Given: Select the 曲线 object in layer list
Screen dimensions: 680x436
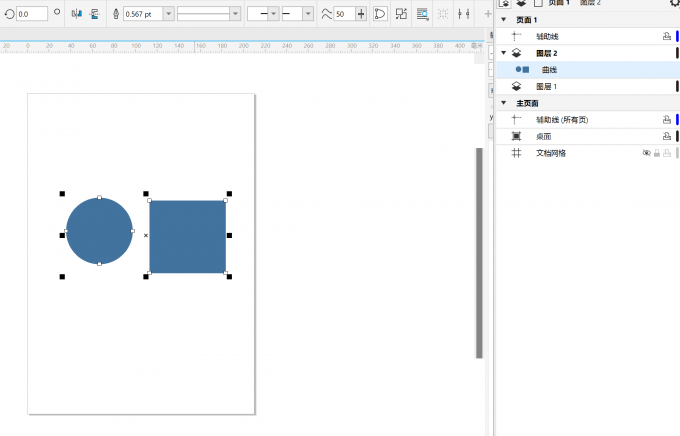Looking at the screenshot, I should pos(550,70).
